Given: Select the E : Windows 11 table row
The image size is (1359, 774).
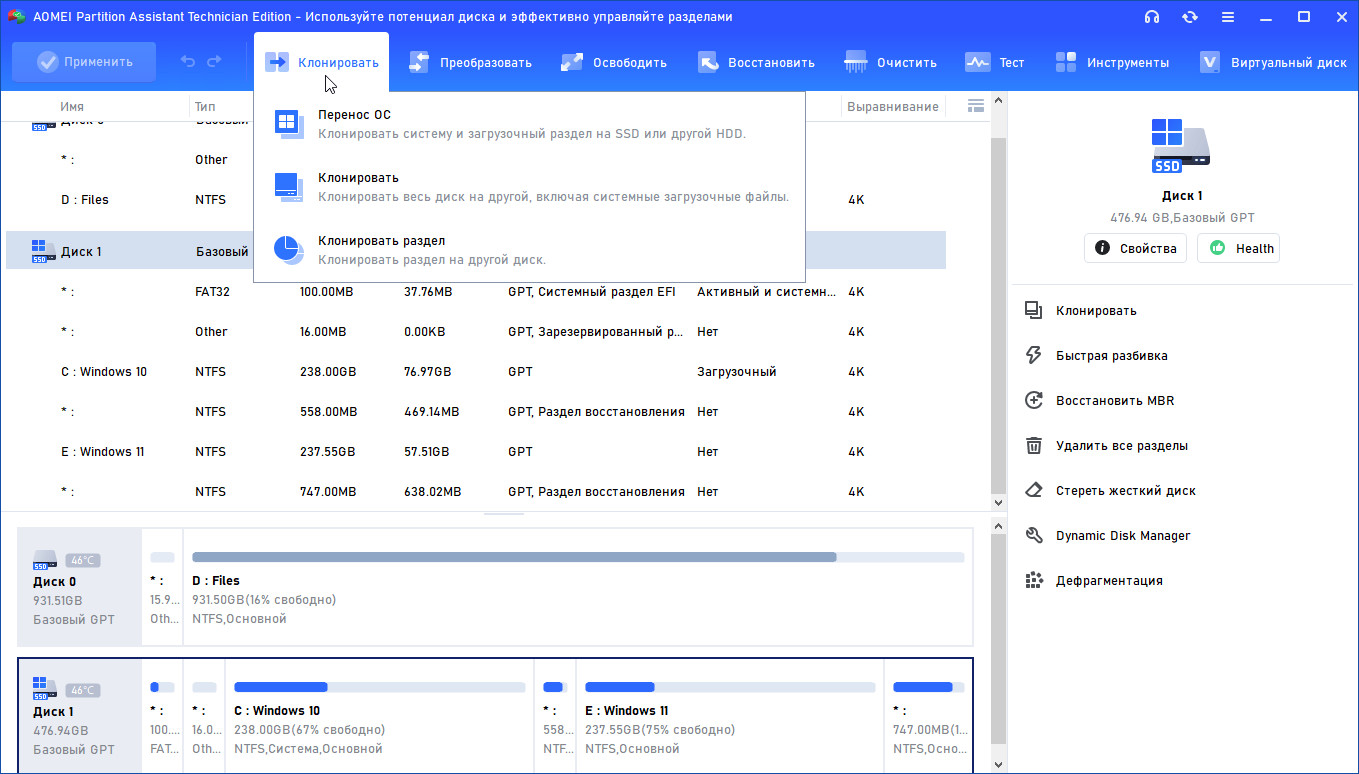Looking at the screenshot, I should tap(103, 451).
